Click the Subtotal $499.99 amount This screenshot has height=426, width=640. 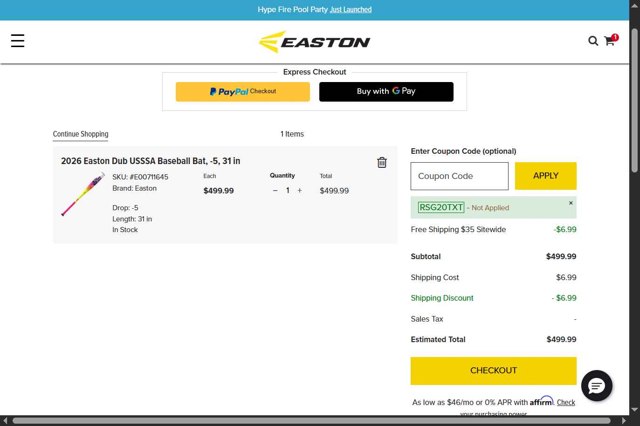[561, 256]
